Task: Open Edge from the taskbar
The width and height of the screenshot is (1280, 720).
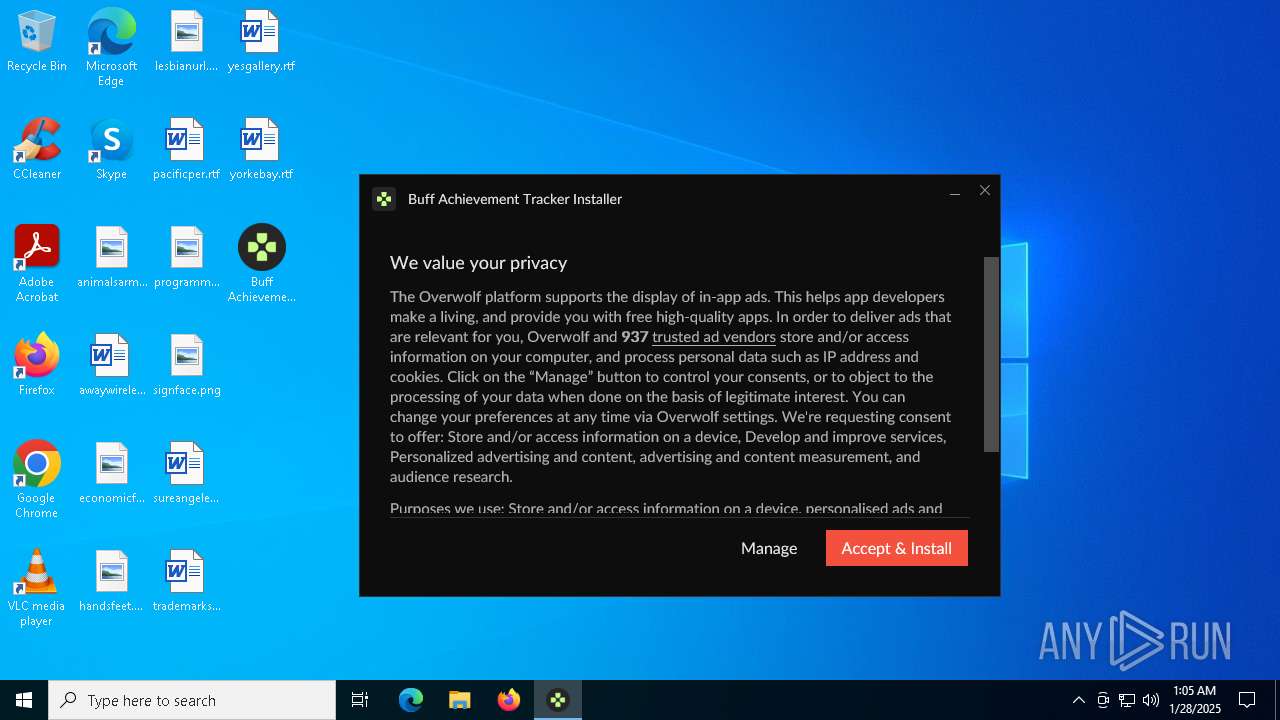Action: (x=411, y=700)
